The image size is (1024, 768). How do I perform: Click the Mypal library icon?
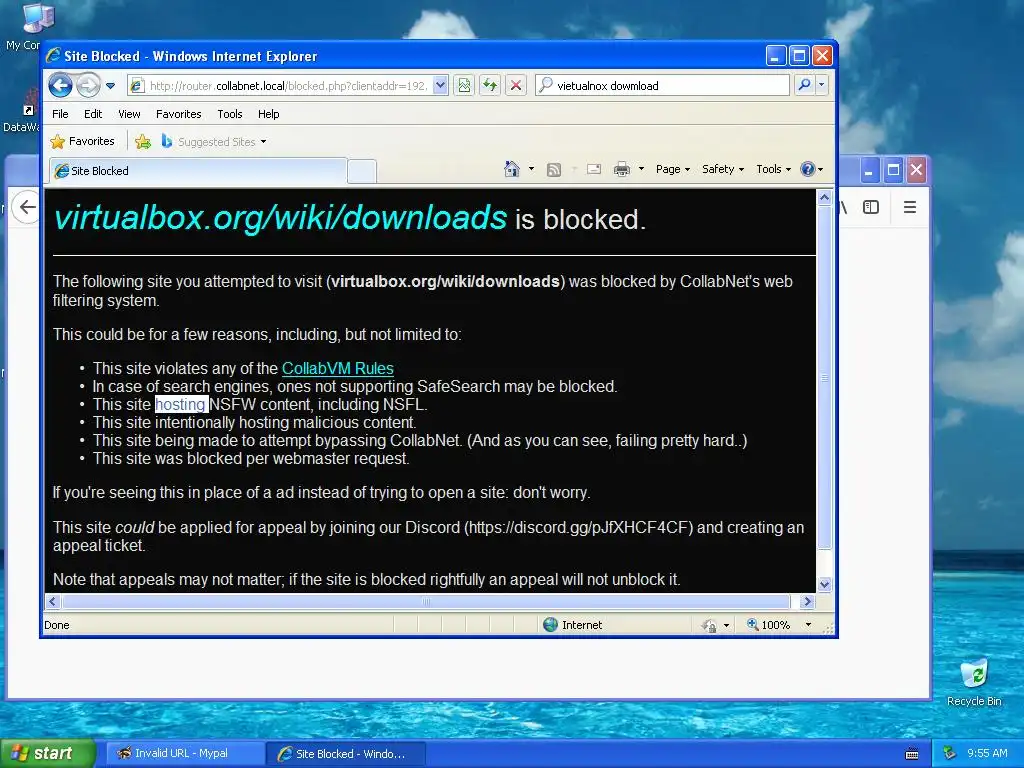click(844, 208)
